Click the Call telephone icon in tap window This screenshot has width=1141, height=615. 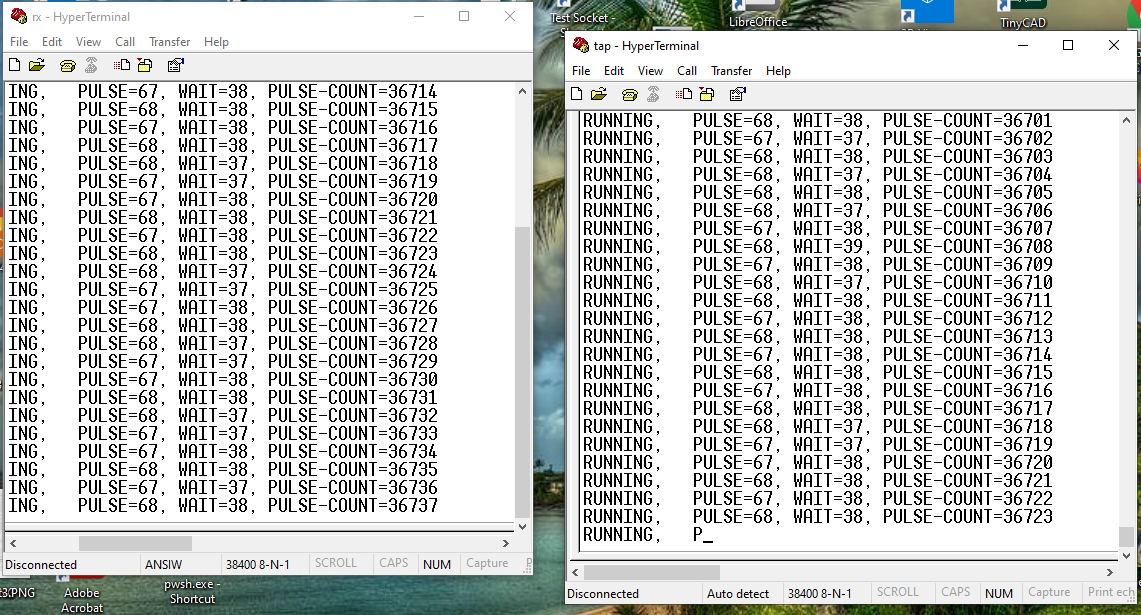[629, 94]
